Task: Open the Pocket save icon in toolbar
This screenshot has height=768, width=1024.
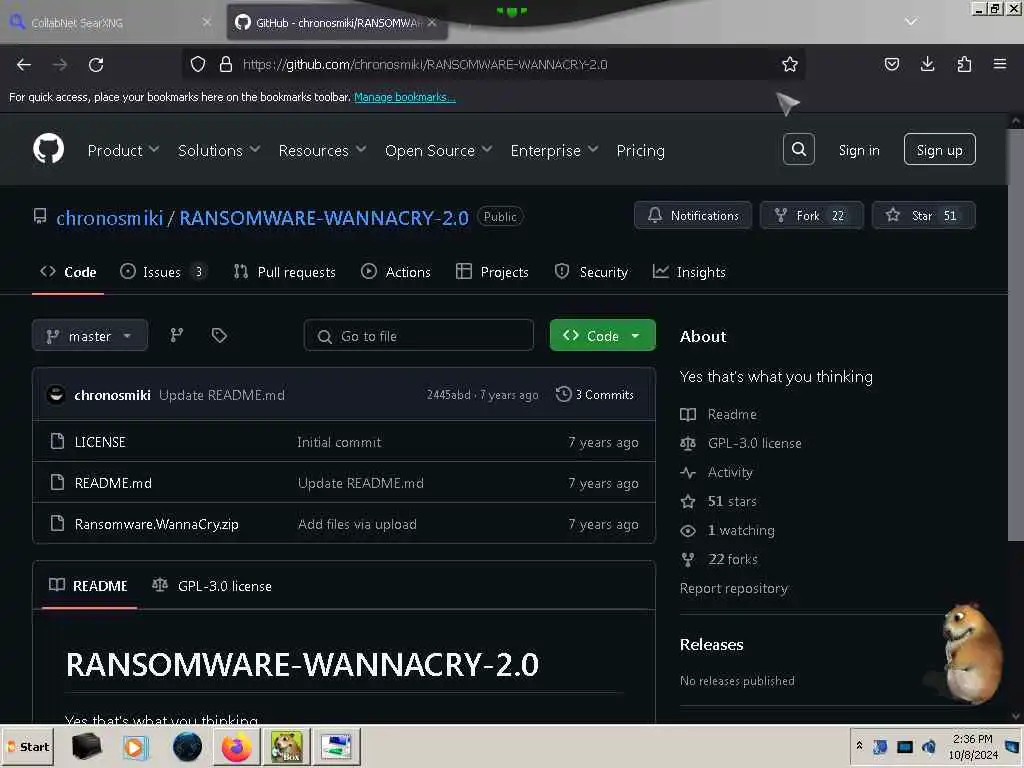Action: tap(891, 64)
